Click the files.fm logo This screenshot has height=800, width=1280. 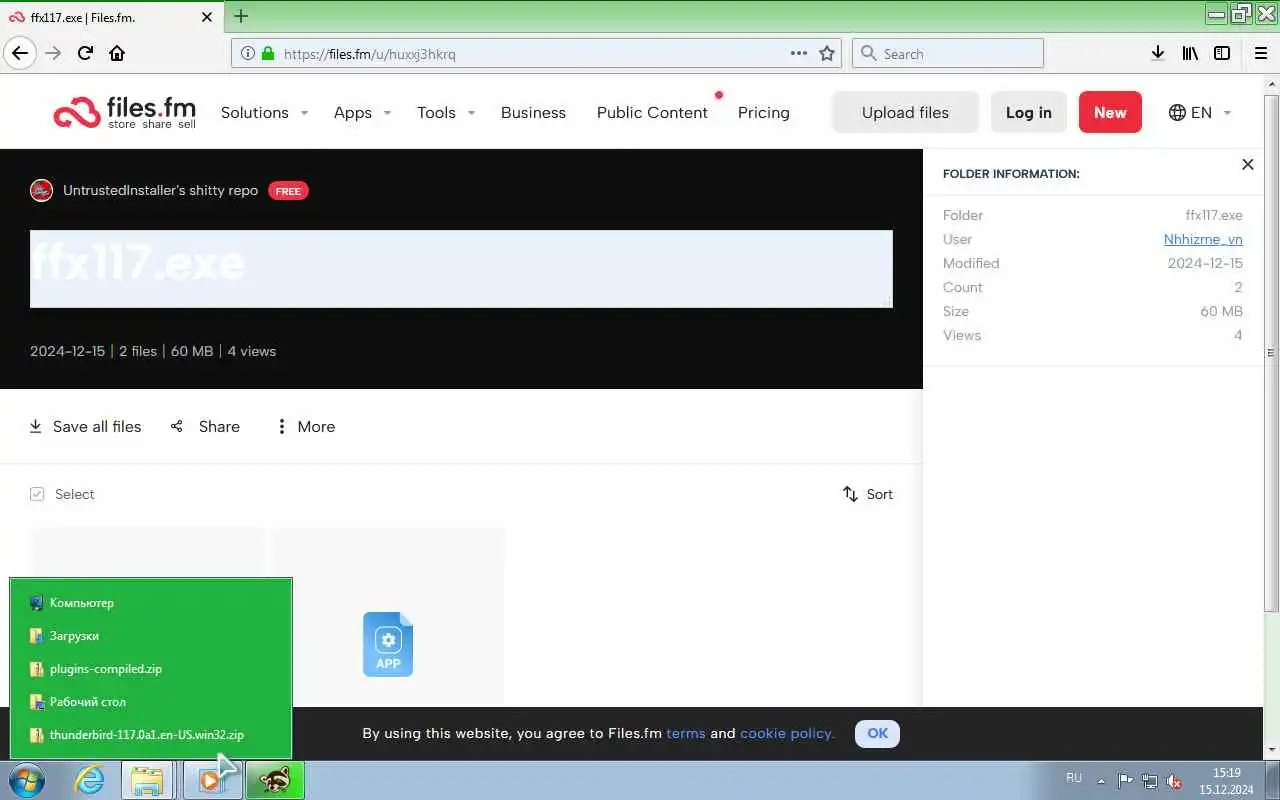coord(124,112)
